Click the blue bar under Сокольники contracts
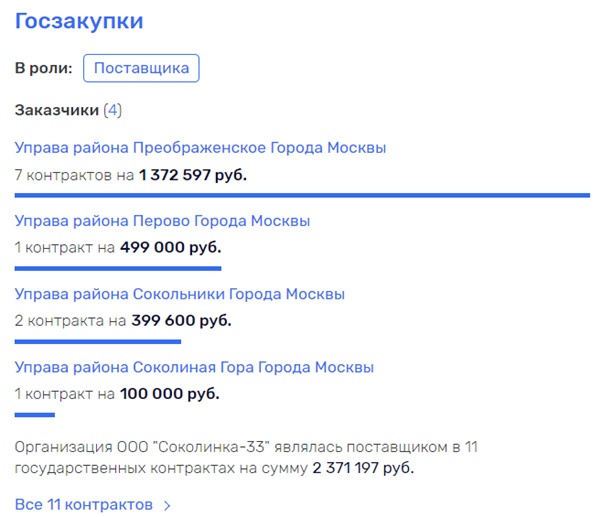The height and width of the screenshot is (517, 602). pos(98,342)
